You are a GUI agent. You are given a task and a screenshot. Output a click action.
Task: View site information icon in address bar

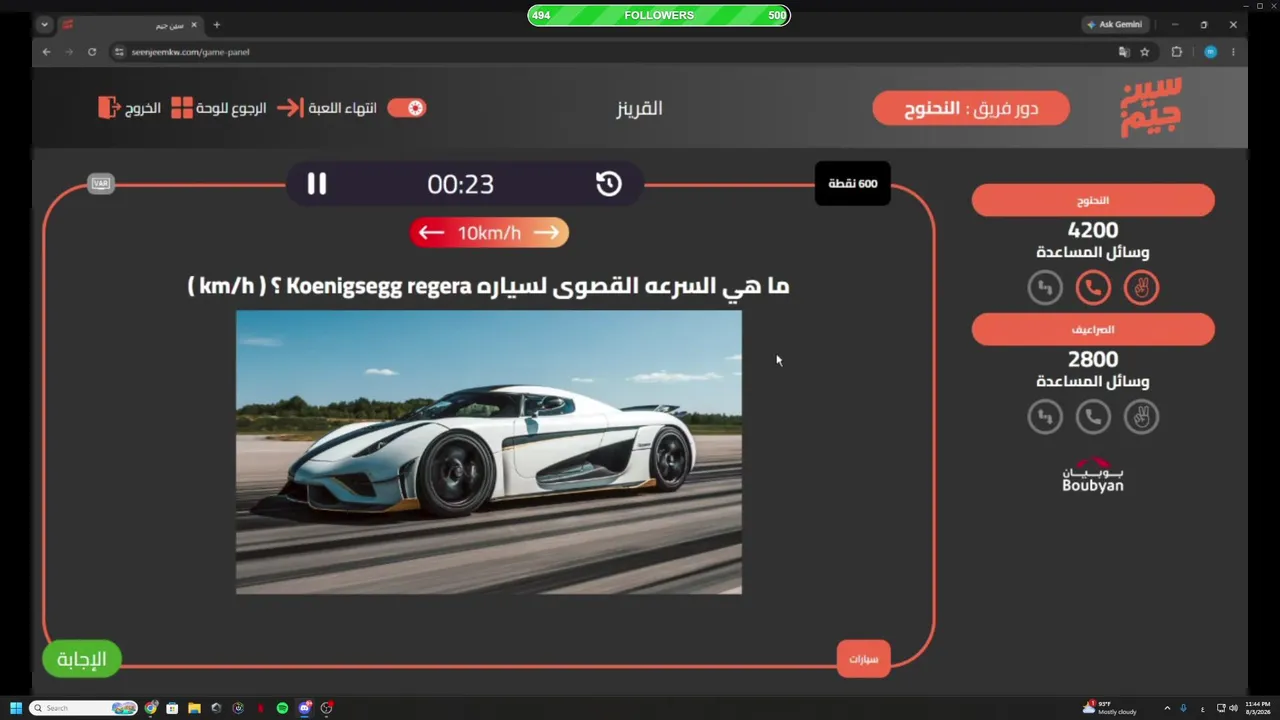coord(119,52)
